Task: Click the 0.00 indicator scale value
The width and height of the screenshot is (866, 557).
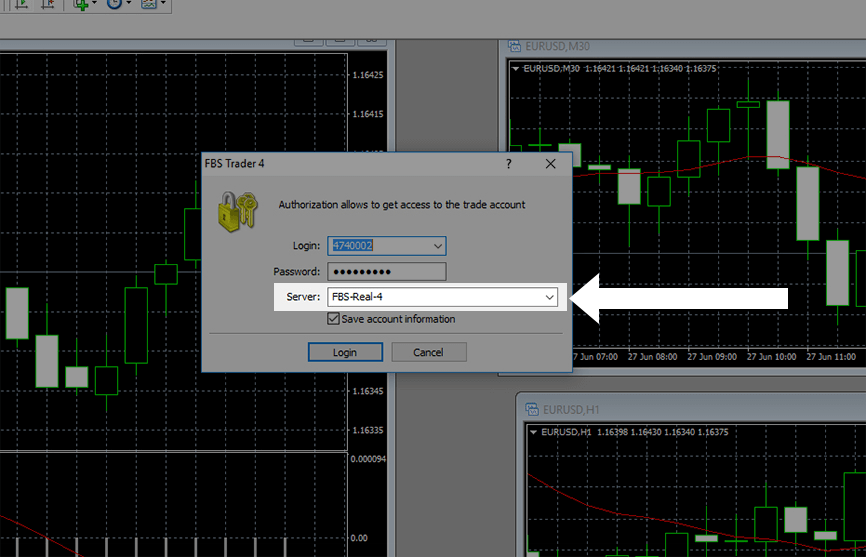Action: tap(359, 538)
